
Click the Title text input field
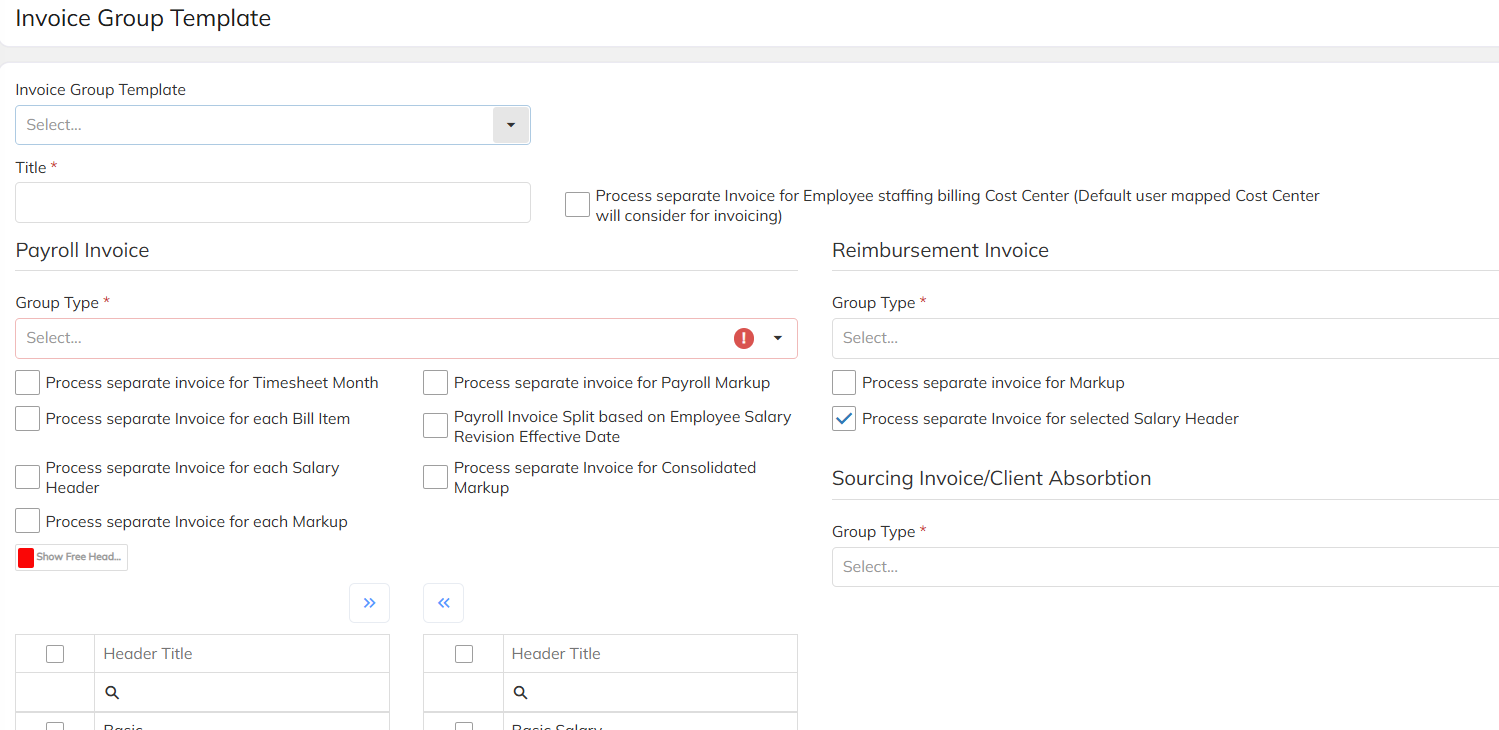click(x=272, y=203)
